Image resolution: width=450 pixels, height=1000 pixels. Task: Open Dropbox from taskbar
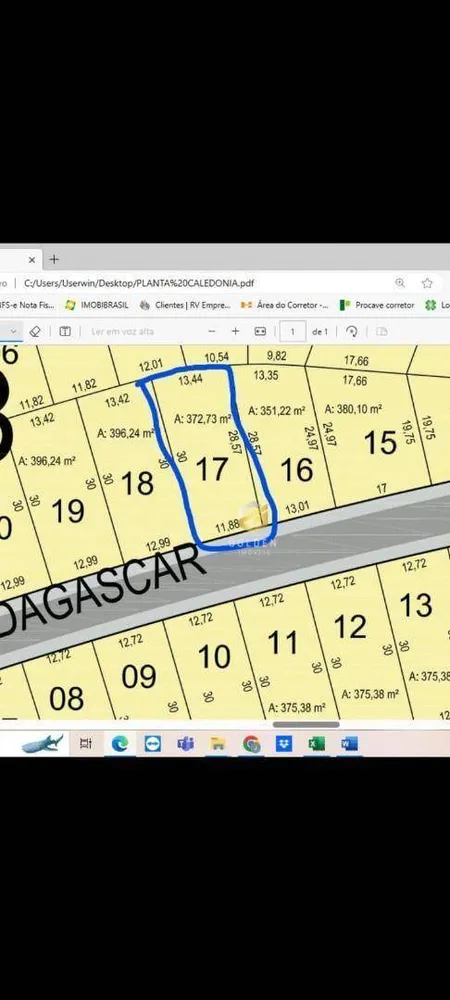coord(284,744)
